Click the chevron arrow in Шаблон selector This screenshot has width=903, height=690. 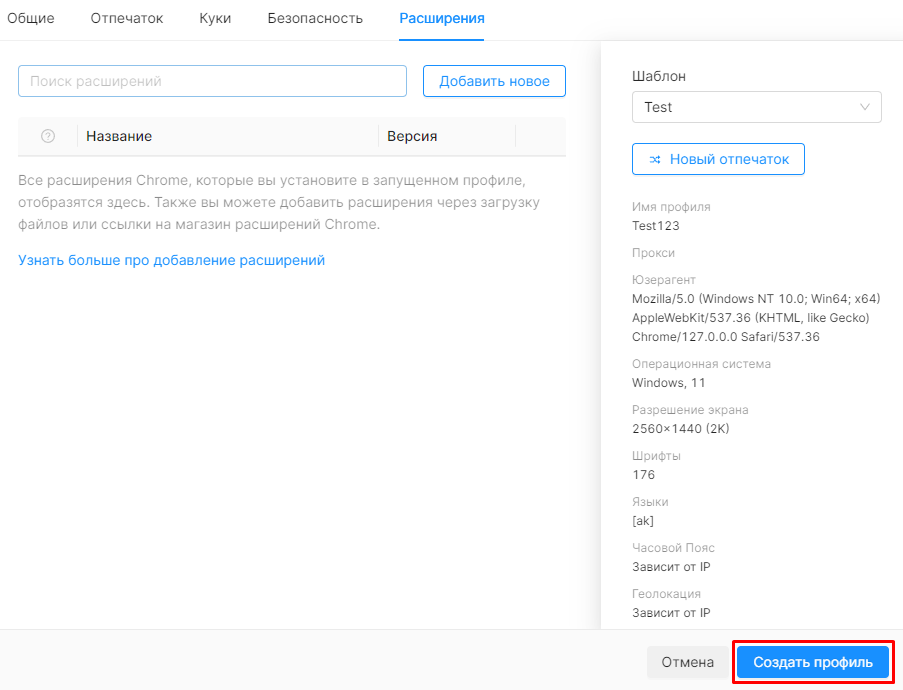[x=864, y=107]
